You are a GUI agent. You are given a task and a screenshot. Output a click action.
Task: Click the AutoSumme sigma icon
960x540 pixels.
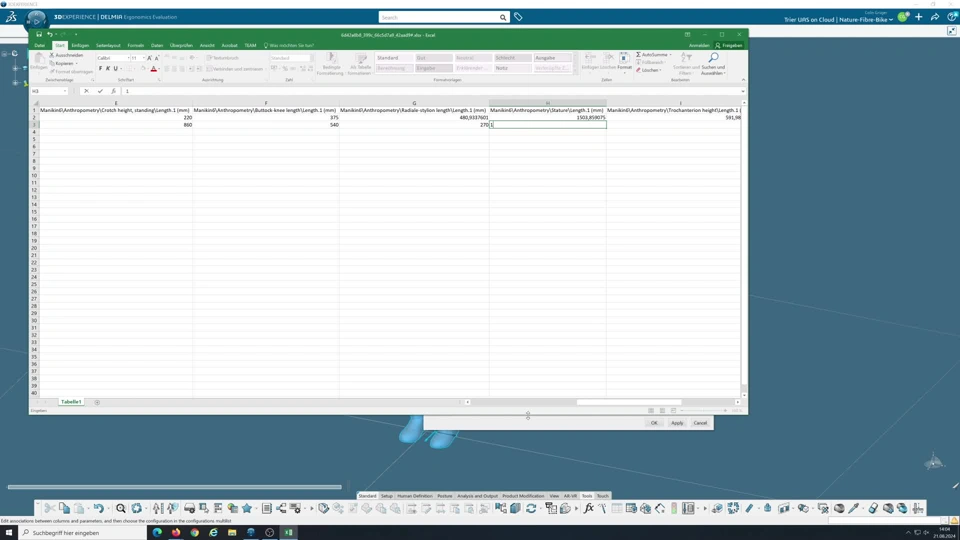coord(639,55)
